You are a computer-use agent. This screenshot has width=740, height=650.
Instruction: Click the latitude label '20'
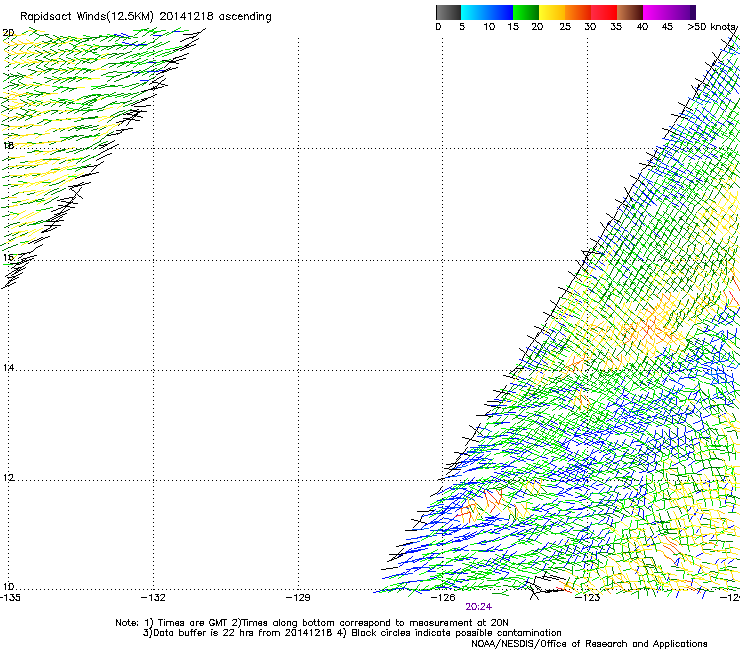[8, 33]
